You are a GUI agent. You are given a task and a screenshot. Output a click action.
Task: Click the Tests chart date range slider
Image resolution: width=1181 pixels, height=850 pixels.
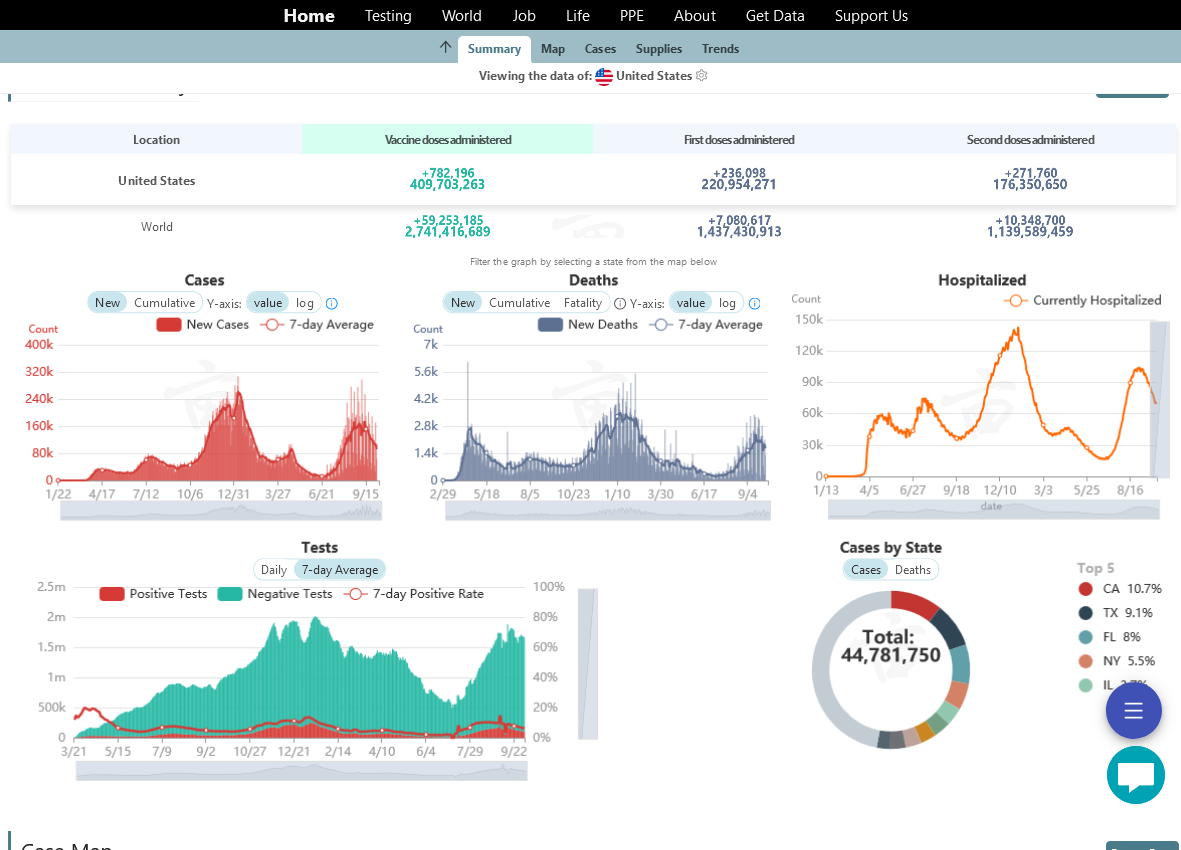301,771
